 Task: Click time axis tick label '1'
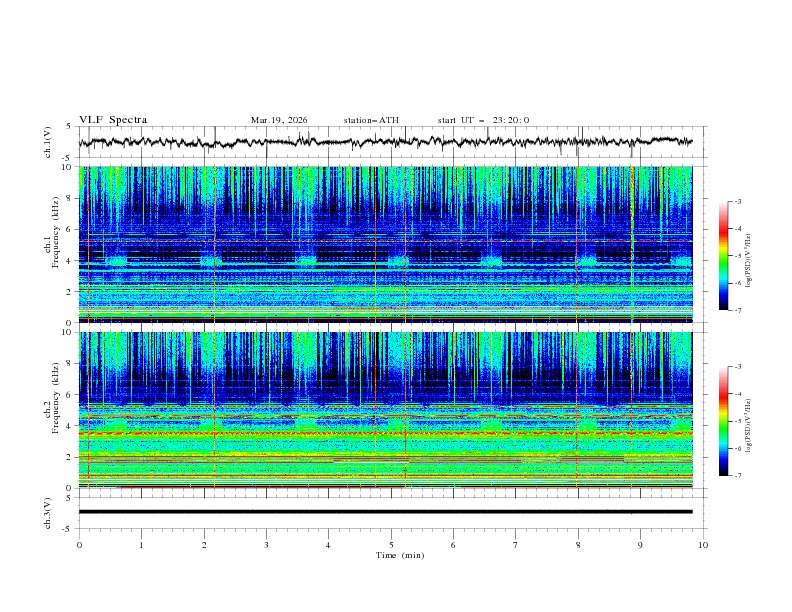(x=141, y=545)
